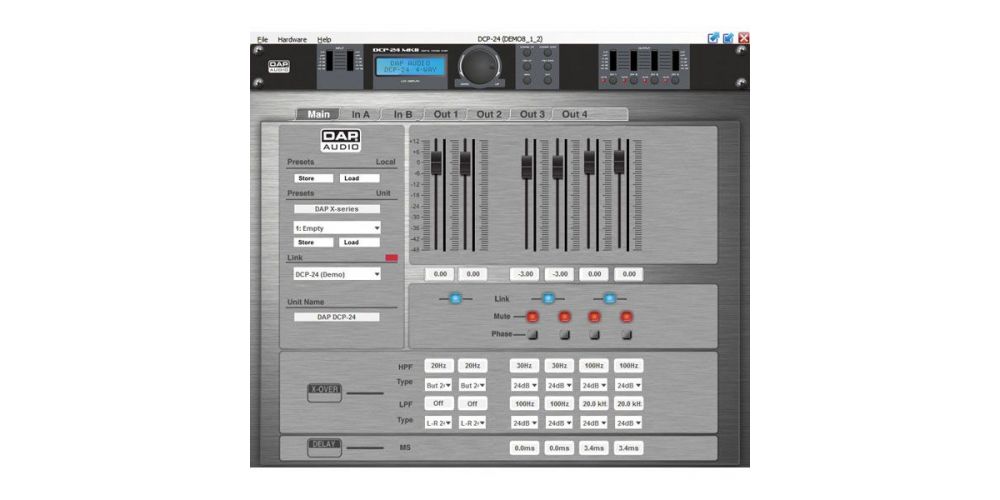Switch to the Out 3 tab

point(532,114)
